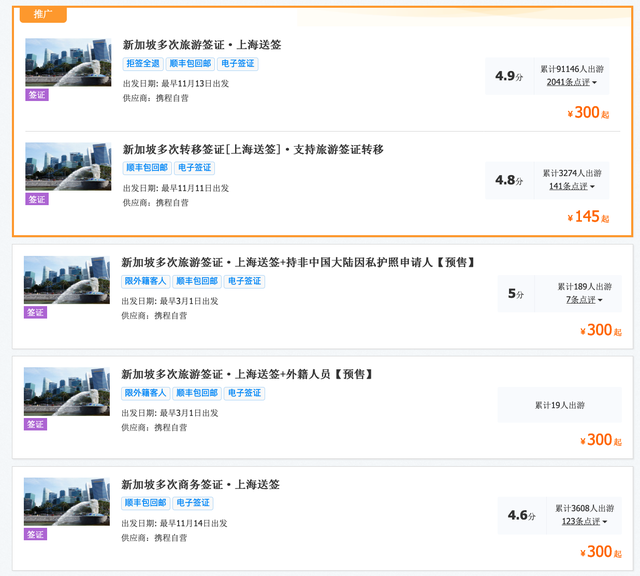The height and width of the screenshot is (576, 640).
Task: Click 电子签证 tag on 商务签证 listing
Action: coord(193,503)
